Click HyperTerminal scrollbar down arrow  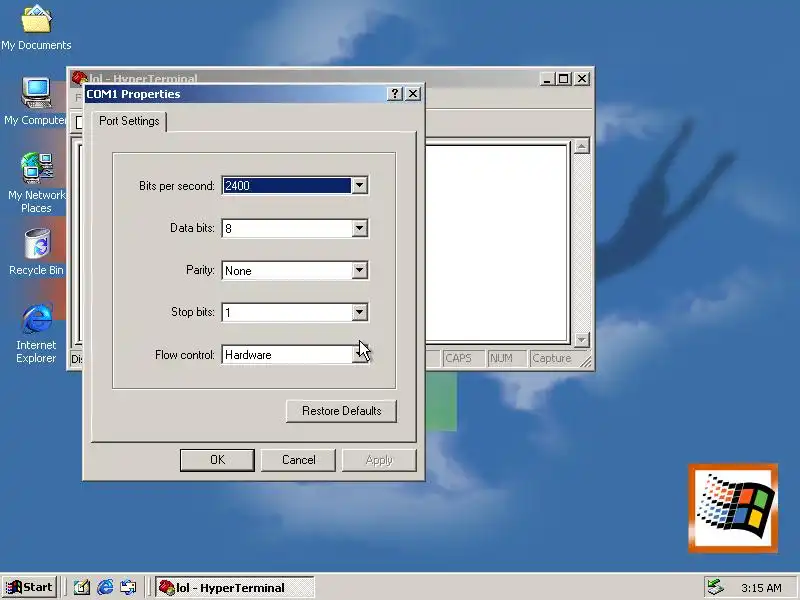(x=582, y=339)
